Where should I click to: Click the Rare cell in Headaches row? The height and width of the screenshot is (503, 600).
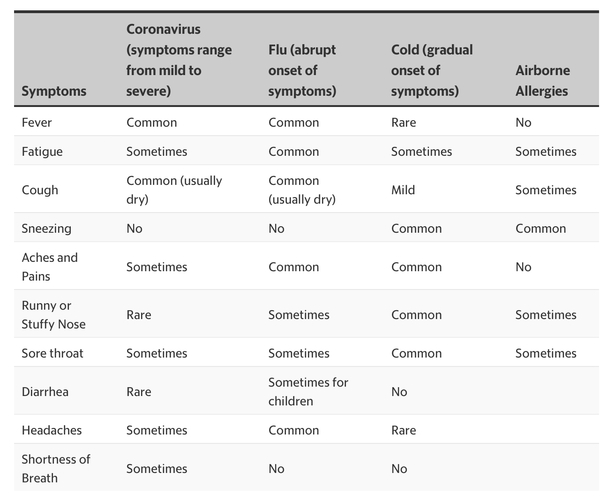click(x=405, y=430)
